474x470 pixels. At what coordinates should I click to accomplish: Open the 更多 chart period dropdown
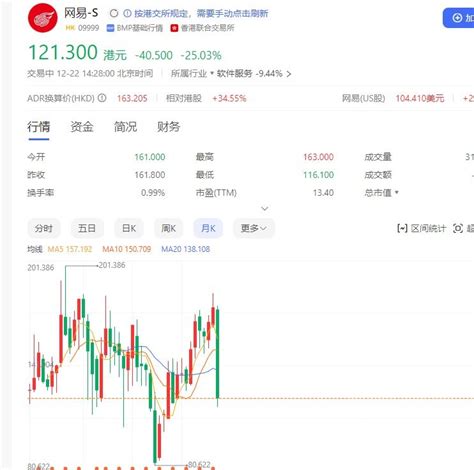(254, 228)
